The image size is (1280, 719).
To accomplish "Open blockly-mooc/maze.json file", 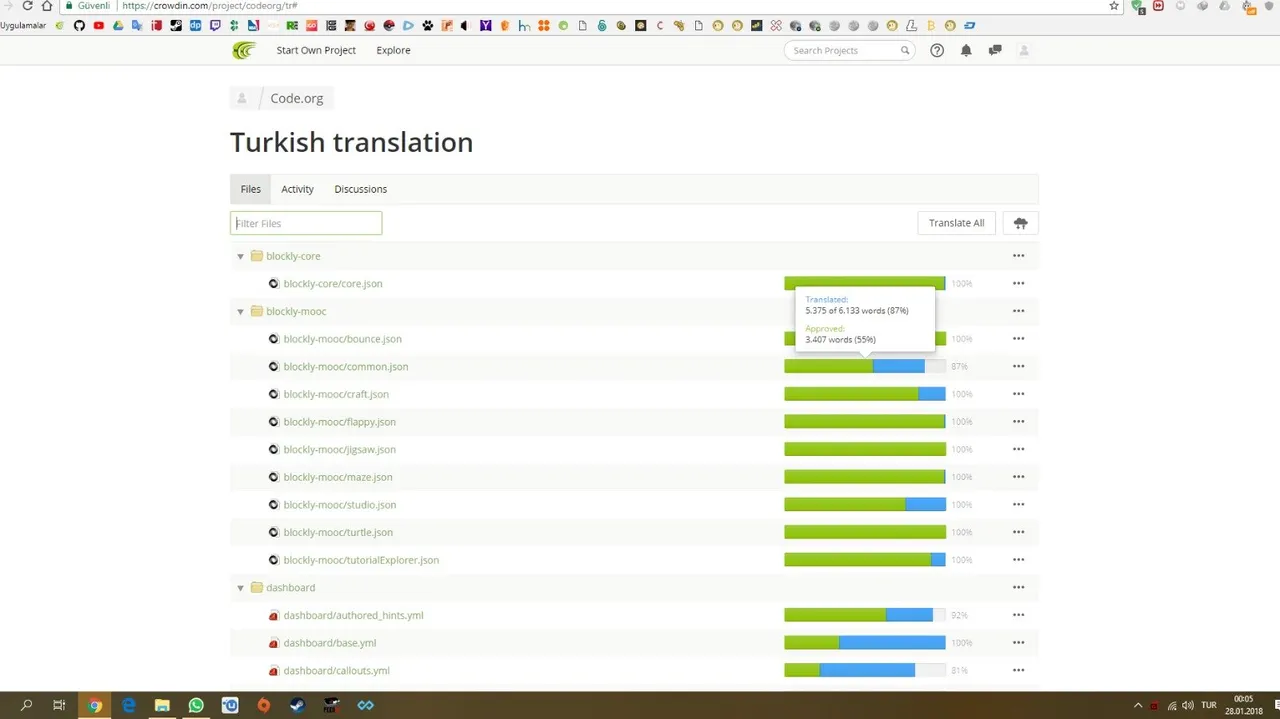I will (338, 477).
